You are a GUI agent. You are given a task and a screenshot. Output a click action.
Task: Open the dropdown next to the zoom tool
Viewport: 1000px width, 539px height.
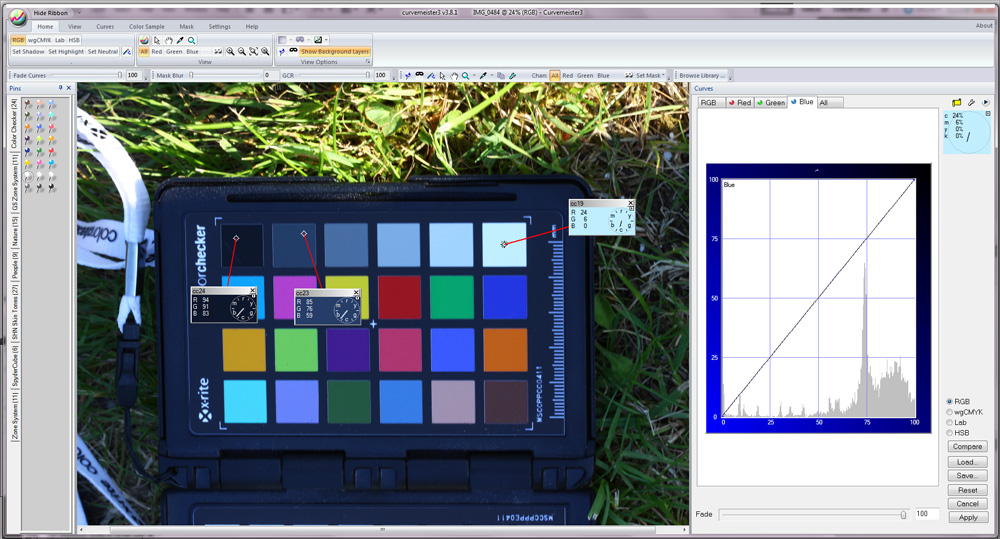(474, 75)
